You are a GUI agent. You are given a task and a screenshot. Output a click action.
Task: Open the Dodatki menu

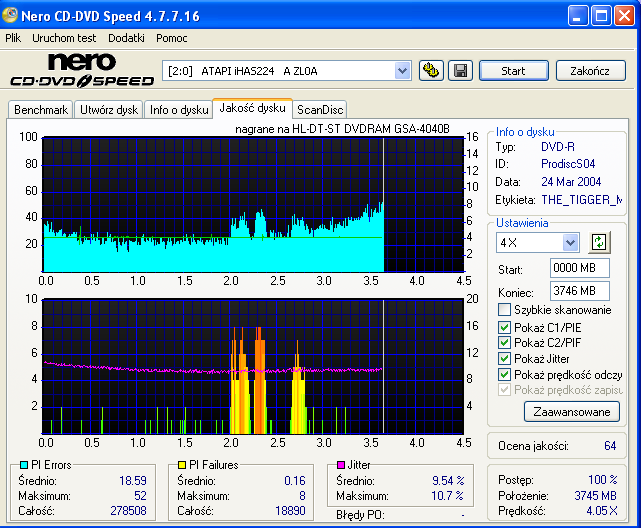(x=126, y=38)
